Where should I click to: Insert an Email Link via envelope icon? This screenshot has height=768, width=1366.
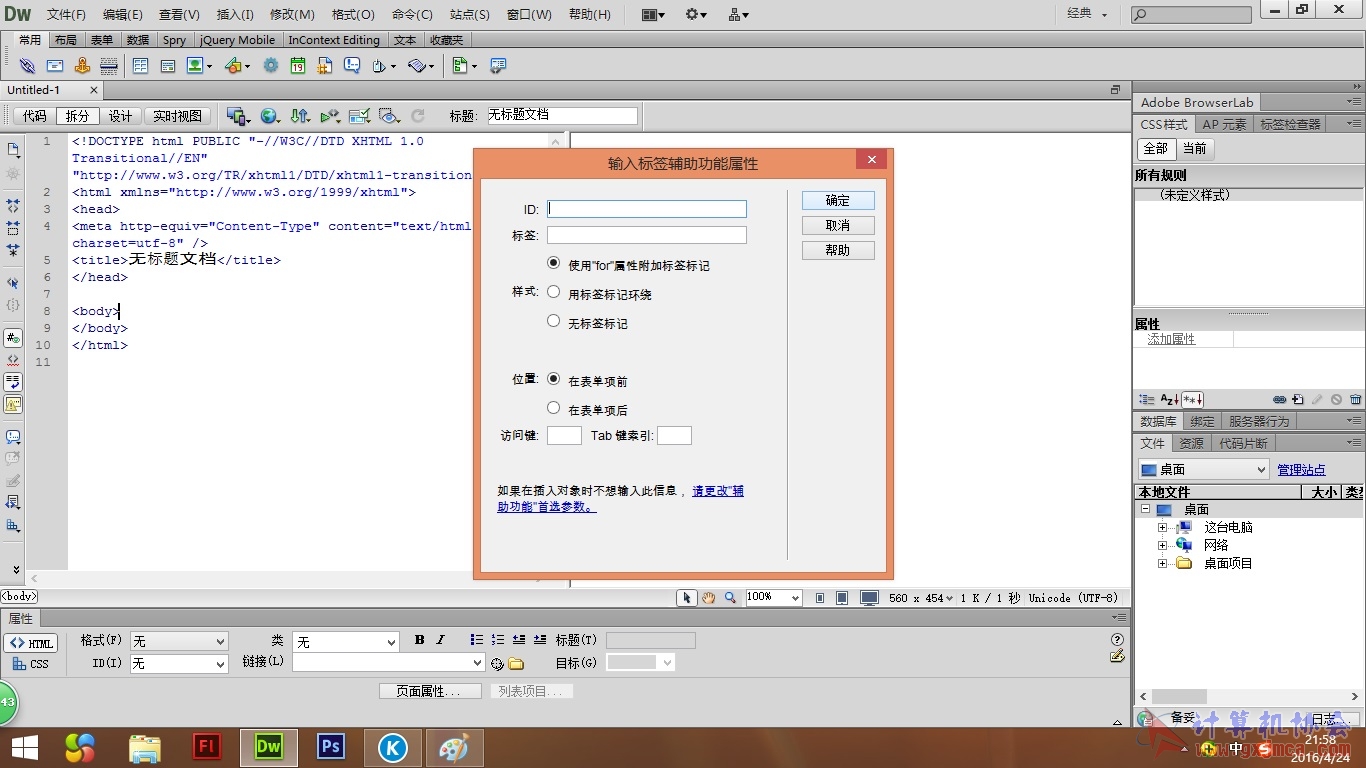55,66
